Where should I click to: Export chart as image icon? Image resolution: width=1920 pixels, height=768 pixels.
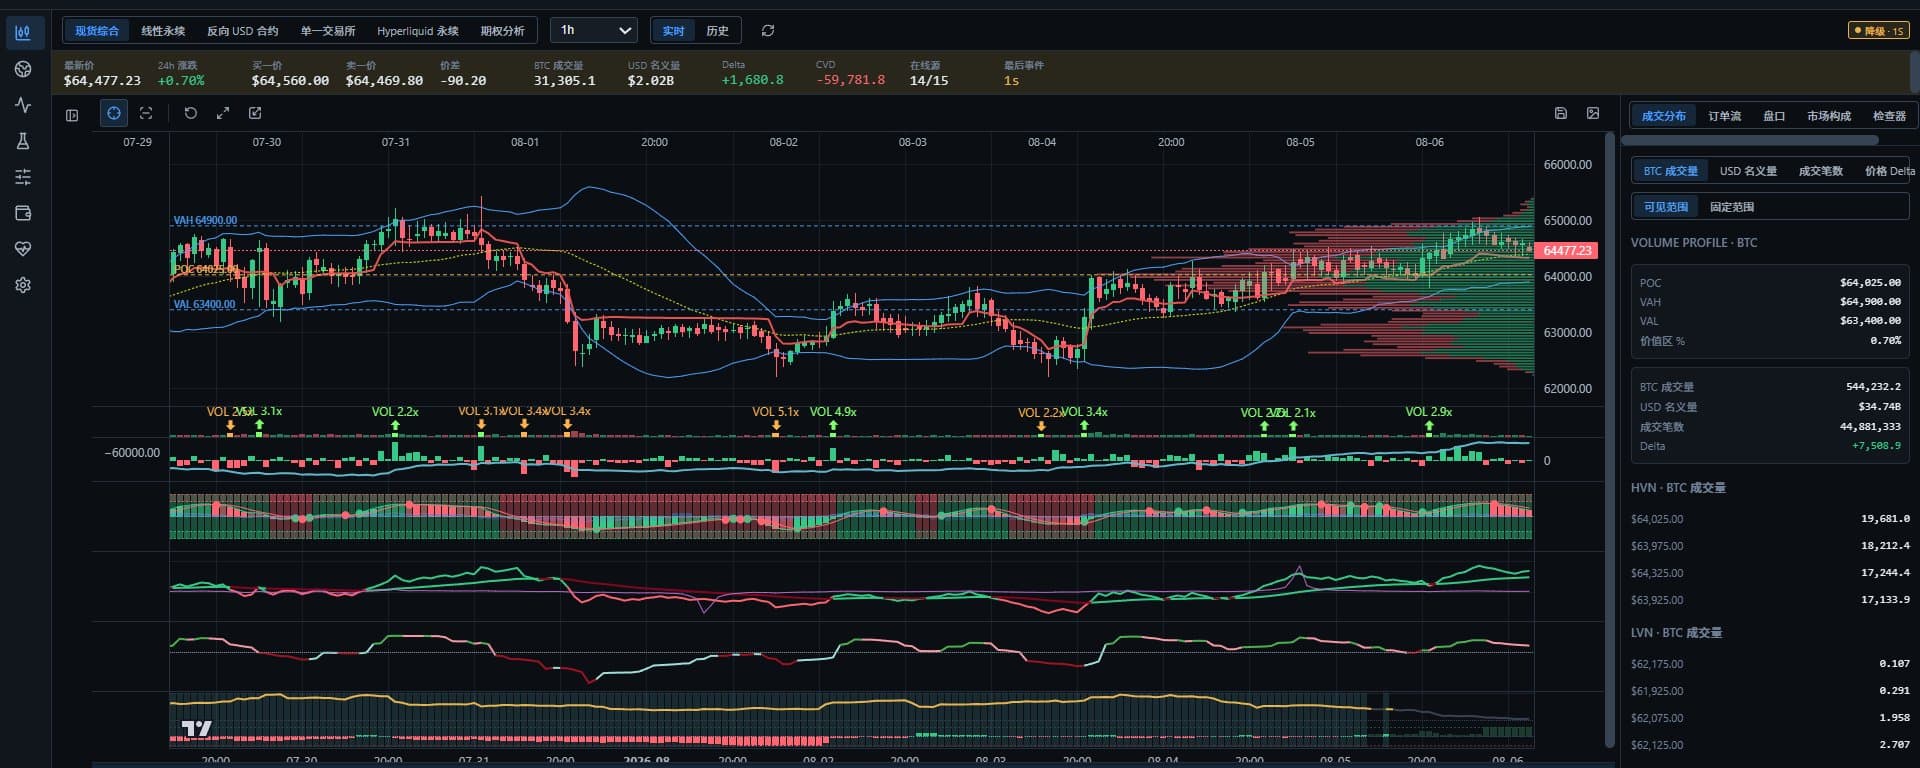pos(1593,113)
